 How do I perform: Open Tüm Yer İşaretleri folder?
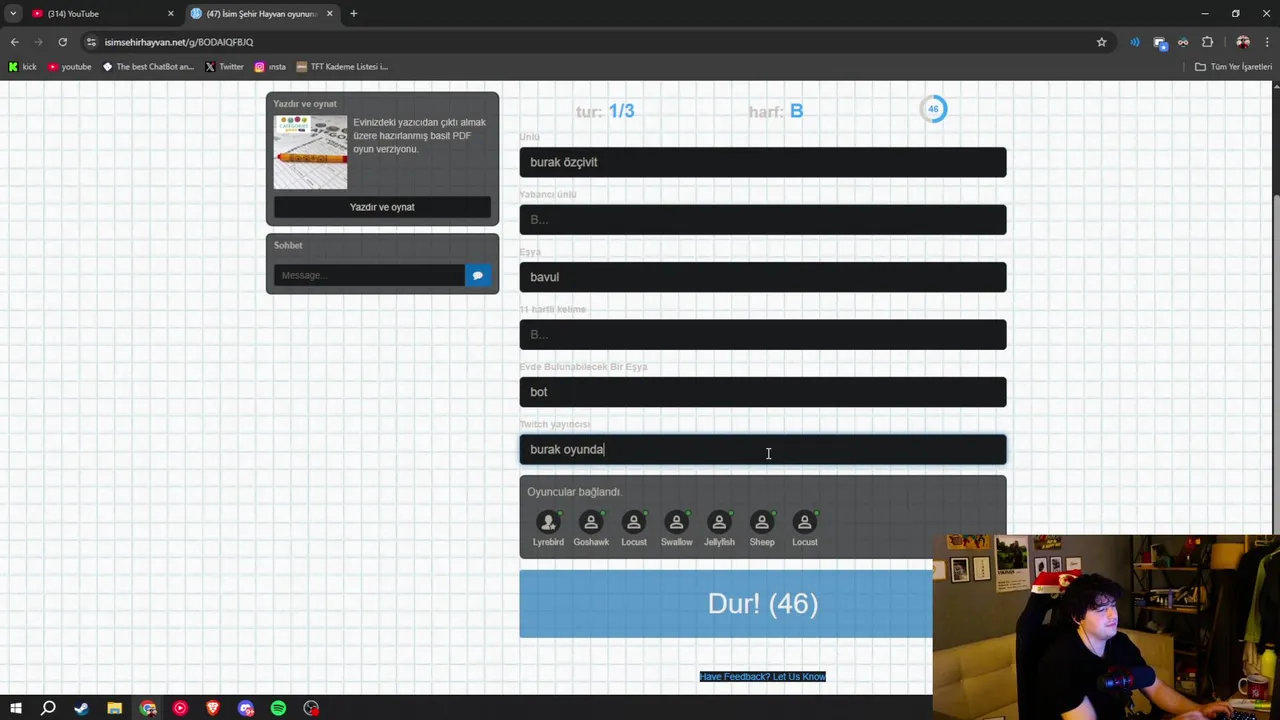pos(1233,67)
